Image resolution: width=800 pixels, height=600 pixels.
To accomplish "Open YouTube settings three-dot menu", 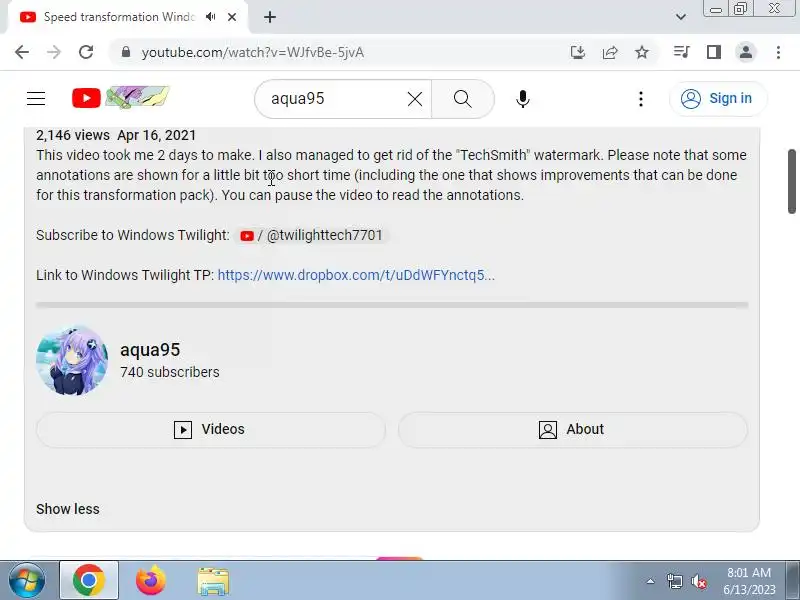I will 641,99.
